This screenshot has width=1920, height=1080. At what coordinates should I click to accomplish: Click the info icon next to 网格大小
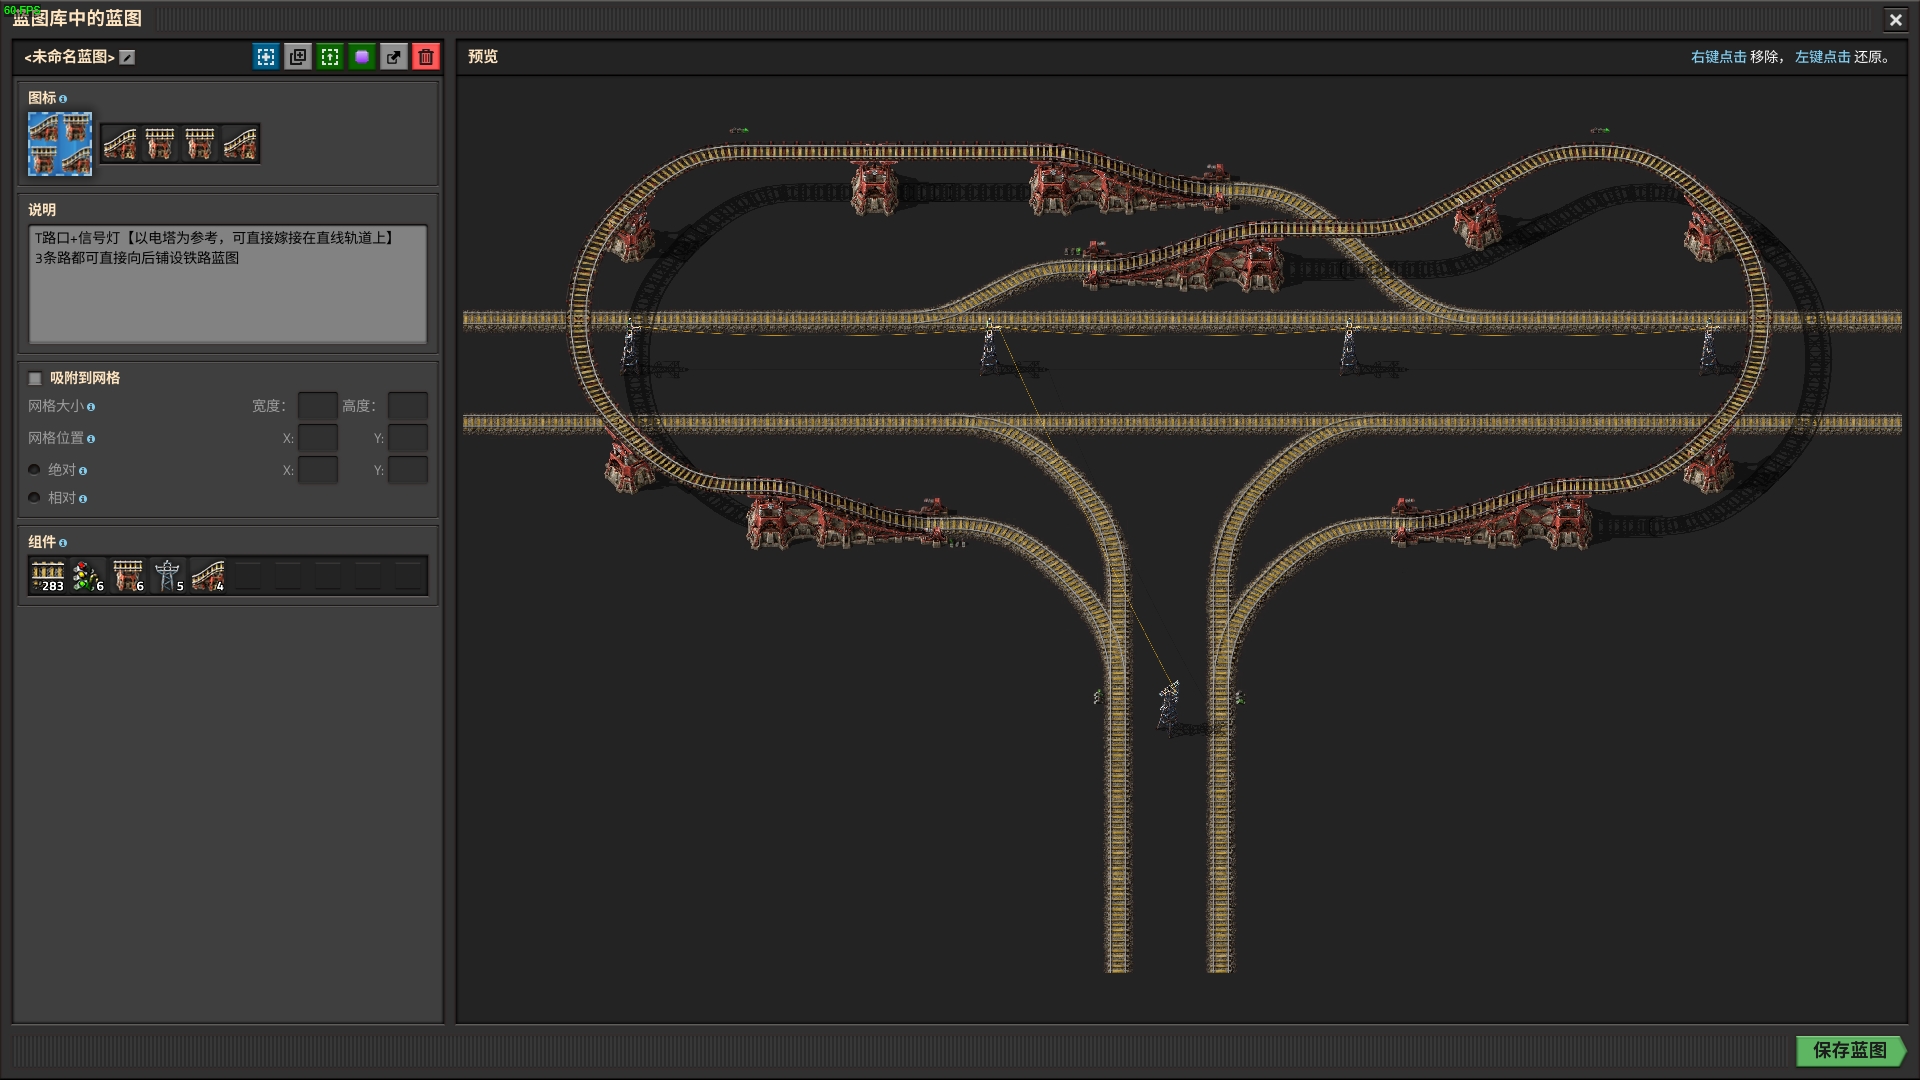click(x=91, y=407)
